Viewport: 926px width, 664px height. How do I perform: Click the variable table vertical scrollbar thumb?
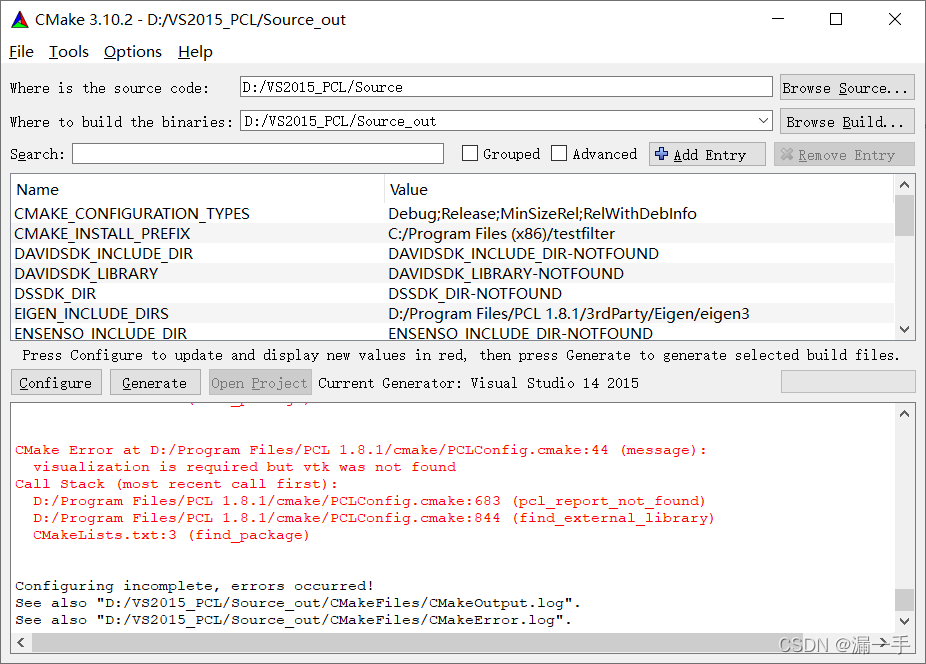click(904, 216)
